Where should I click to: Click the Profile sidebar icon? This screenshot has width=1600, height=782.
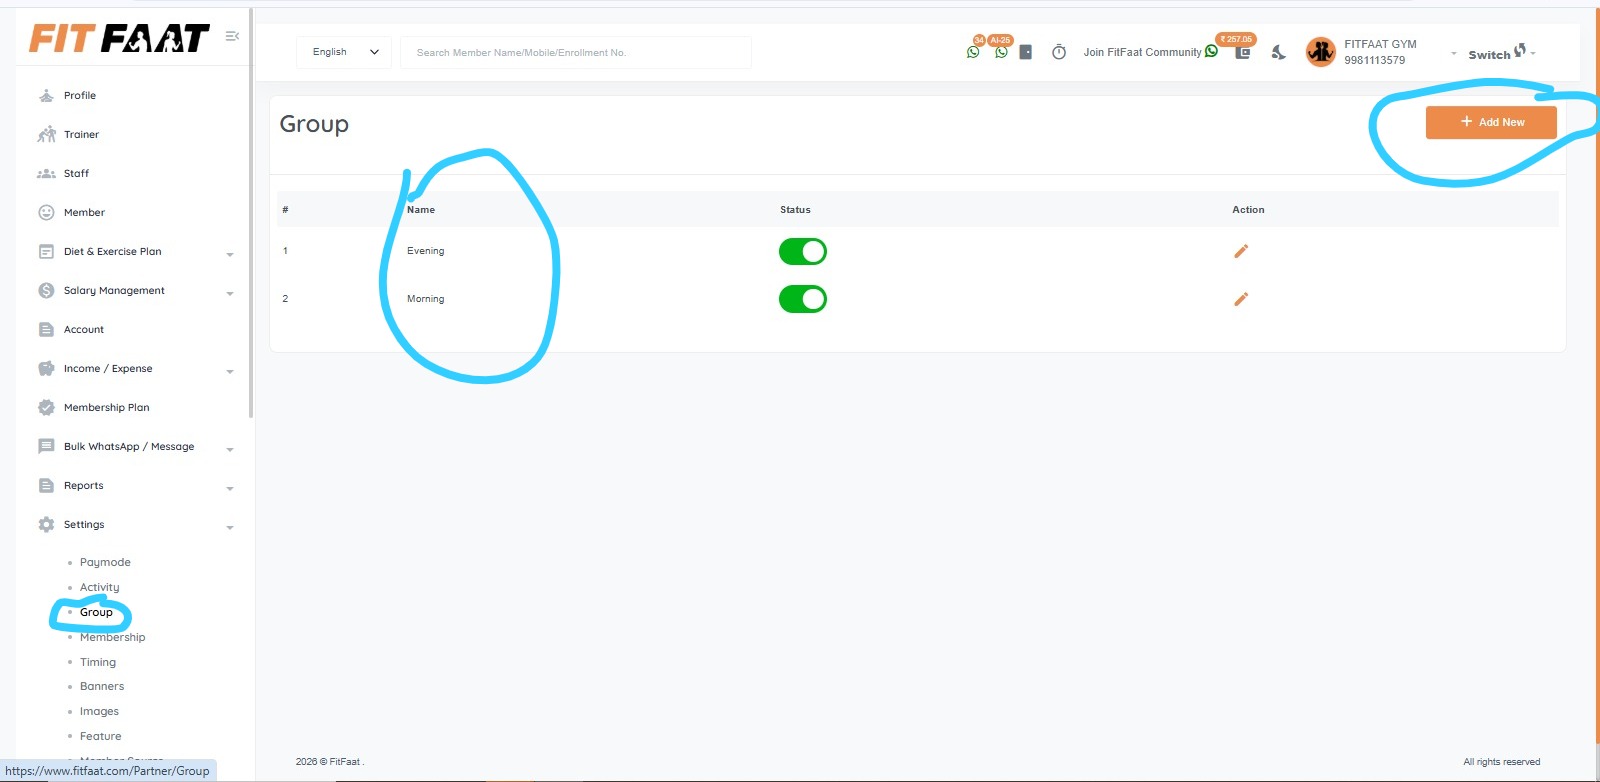click(x=46, y=96)
